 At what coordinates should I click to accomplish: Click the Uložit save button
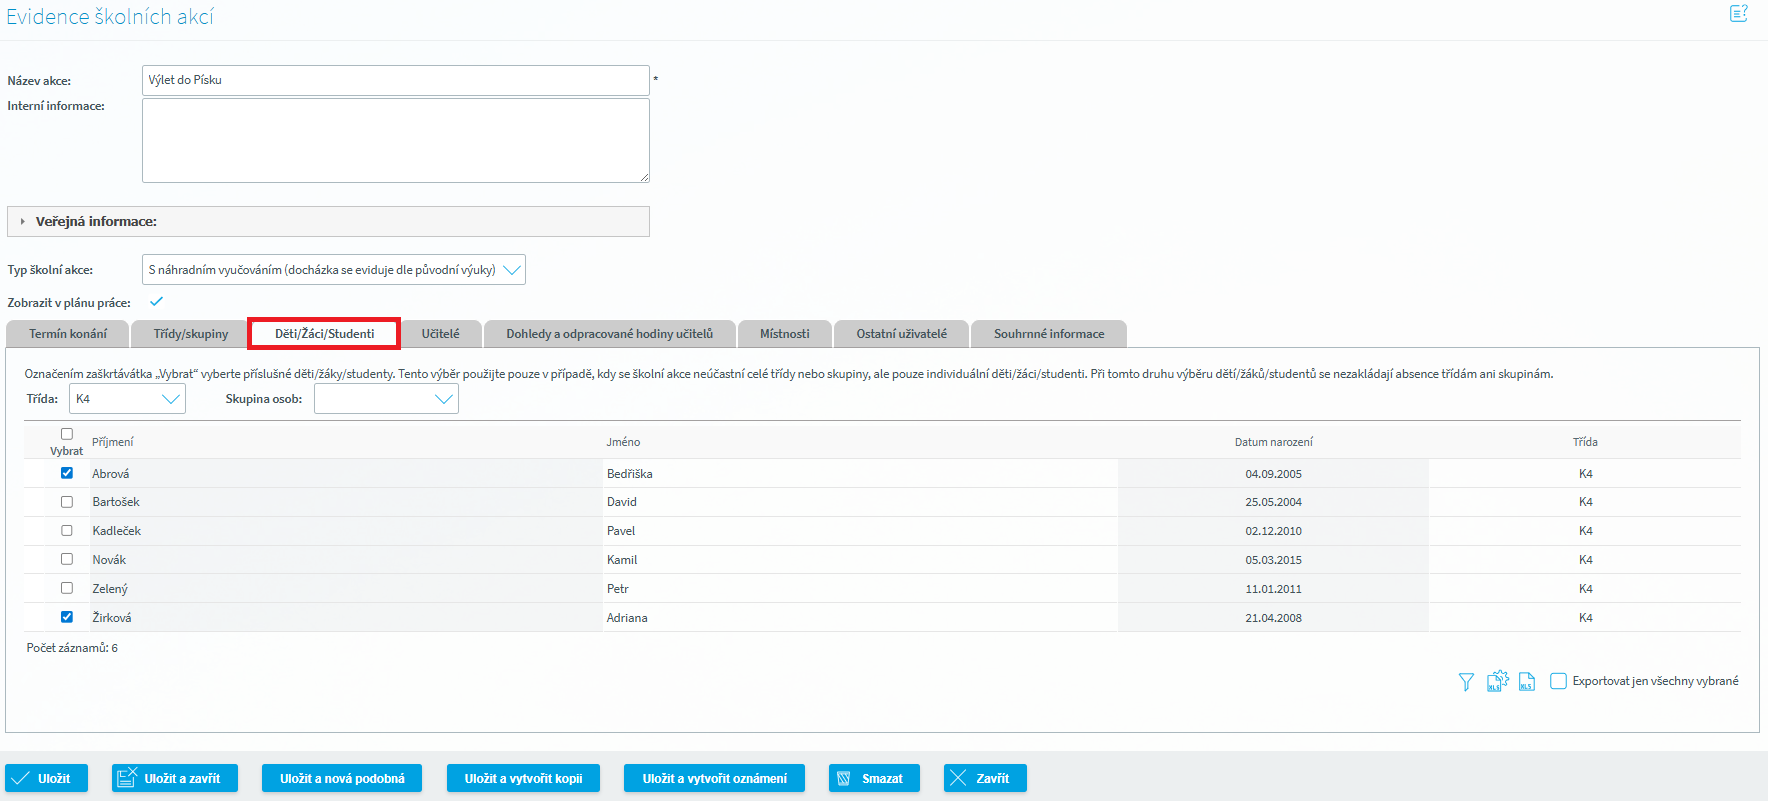[46, 778]
